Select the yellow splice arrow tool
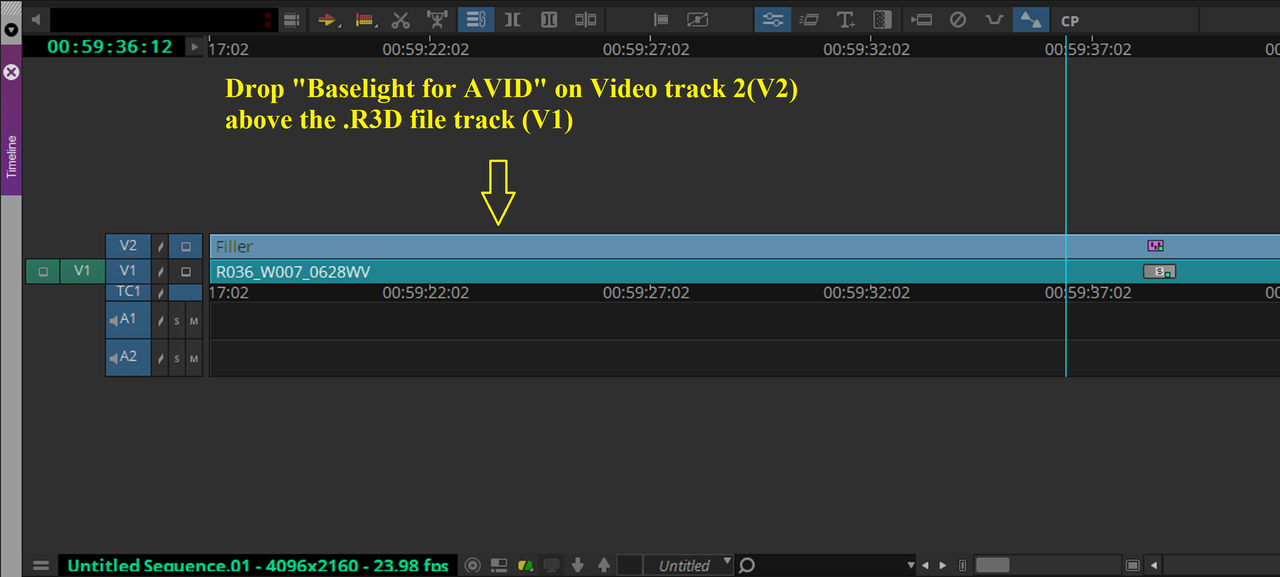1280x577 pixels. tap(328, 19)
